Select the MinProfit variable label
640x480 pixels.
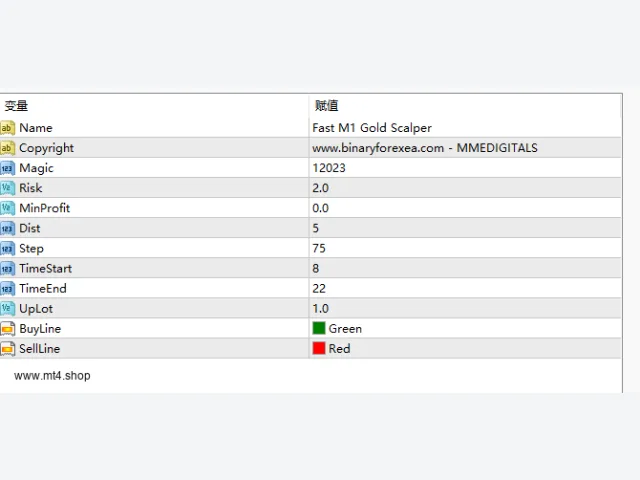(x=44, y=208)
